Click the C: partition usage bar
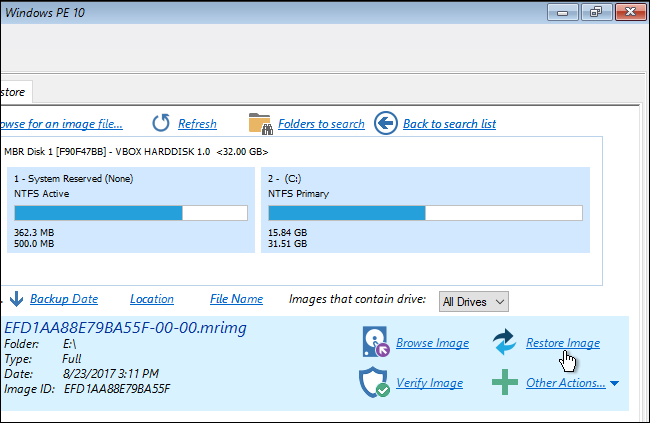This screenshot has width=650, height=423. tap(425, 213)
